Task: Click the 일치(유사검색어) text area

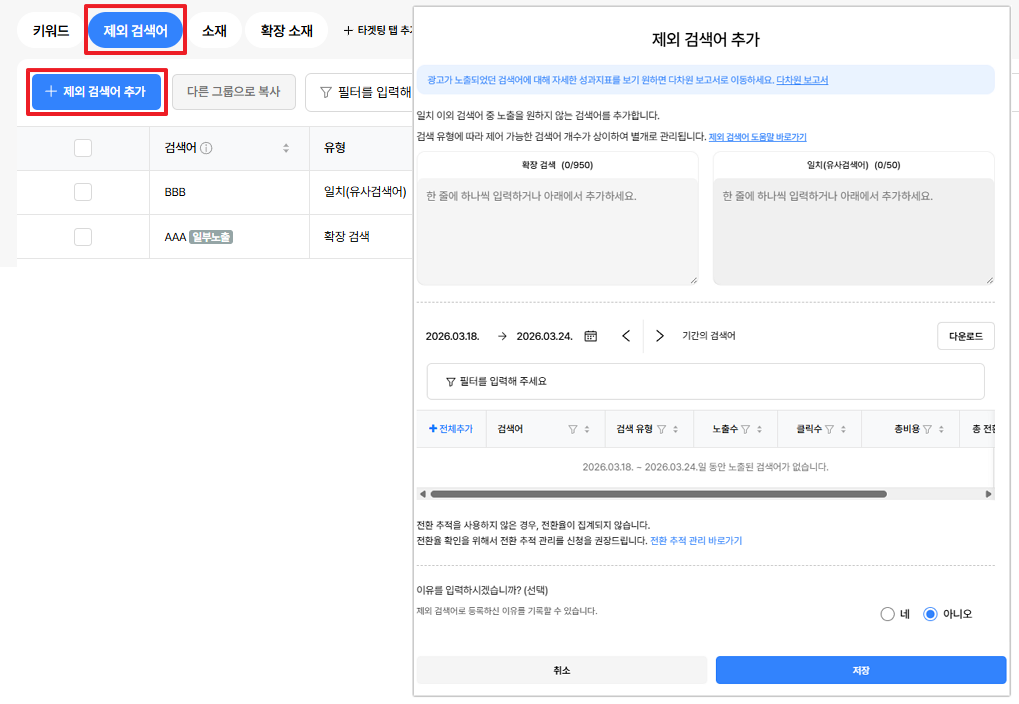Action: point(853,231)
